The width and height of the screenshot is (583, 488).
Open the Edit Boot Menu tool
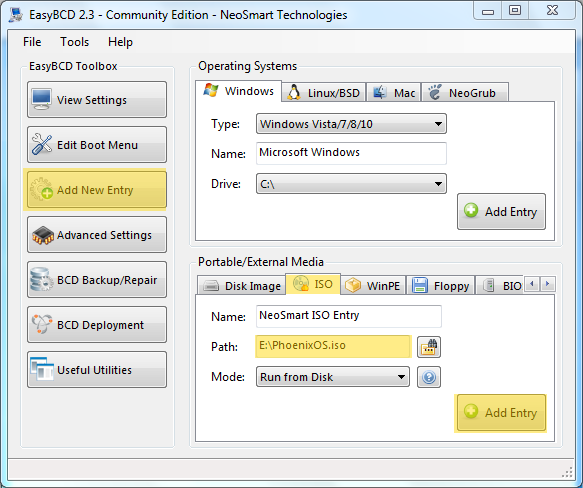97,145
